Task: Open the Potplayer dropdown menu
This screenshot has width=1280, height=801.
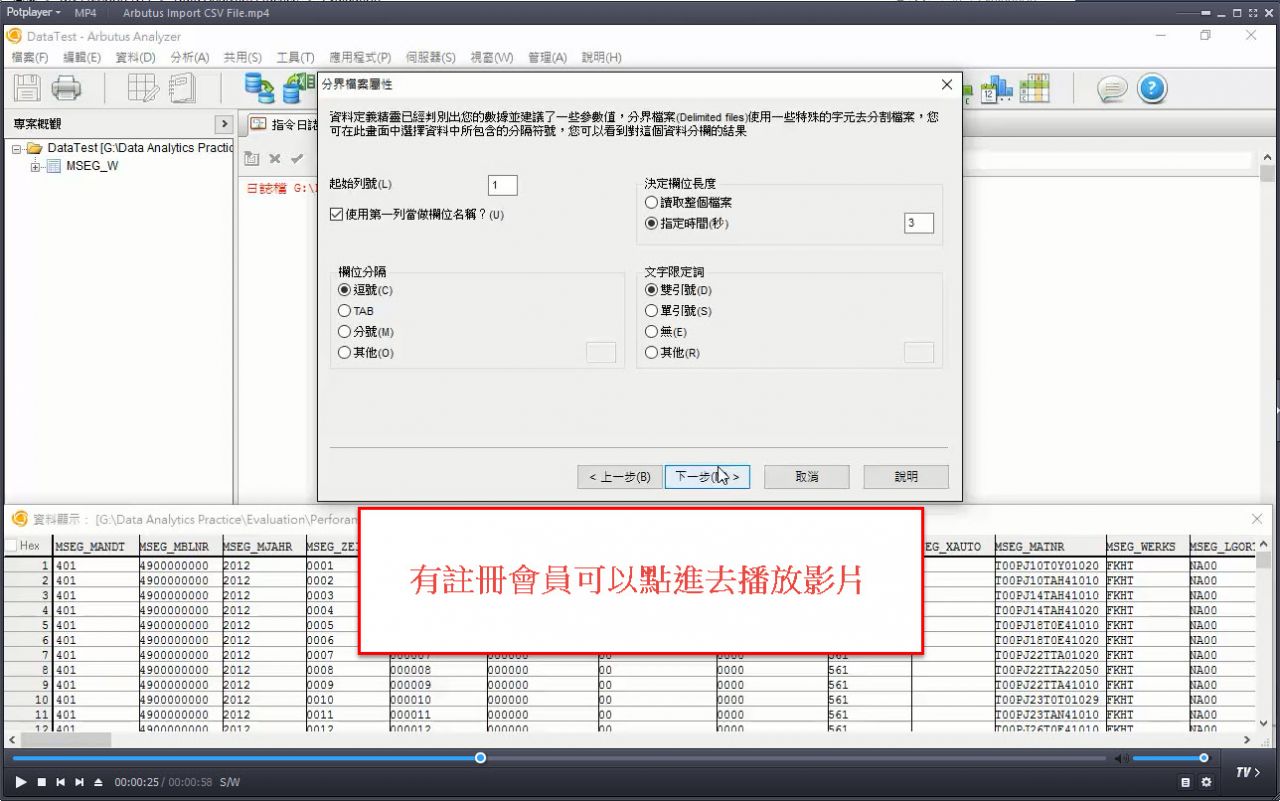Action: (34, 13)
